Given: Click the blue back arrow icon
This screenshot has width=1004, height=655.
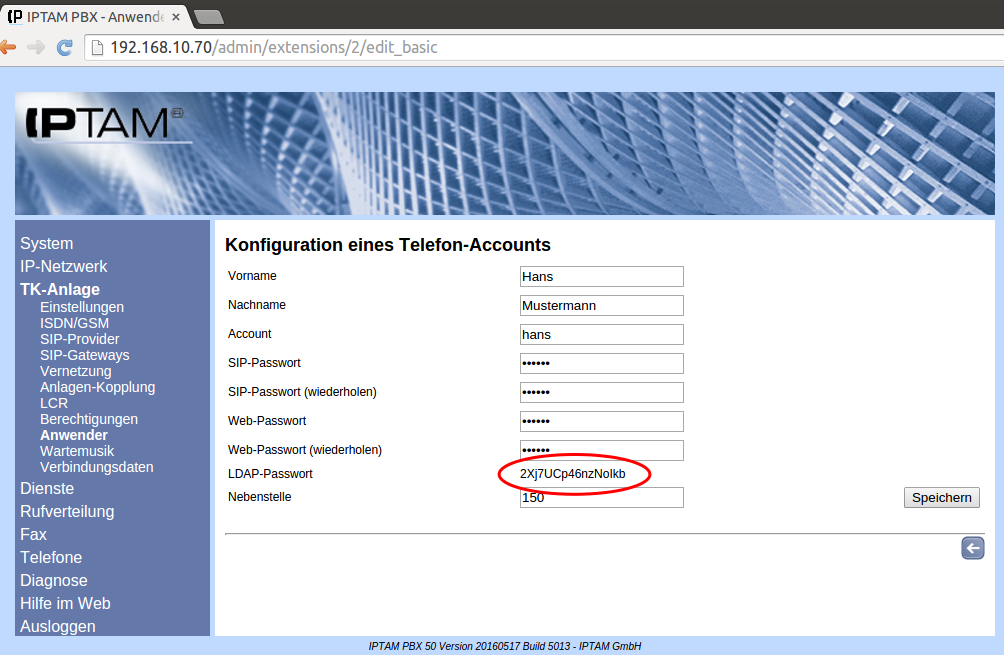Looking at the screenshot, I should coord(972,547).
